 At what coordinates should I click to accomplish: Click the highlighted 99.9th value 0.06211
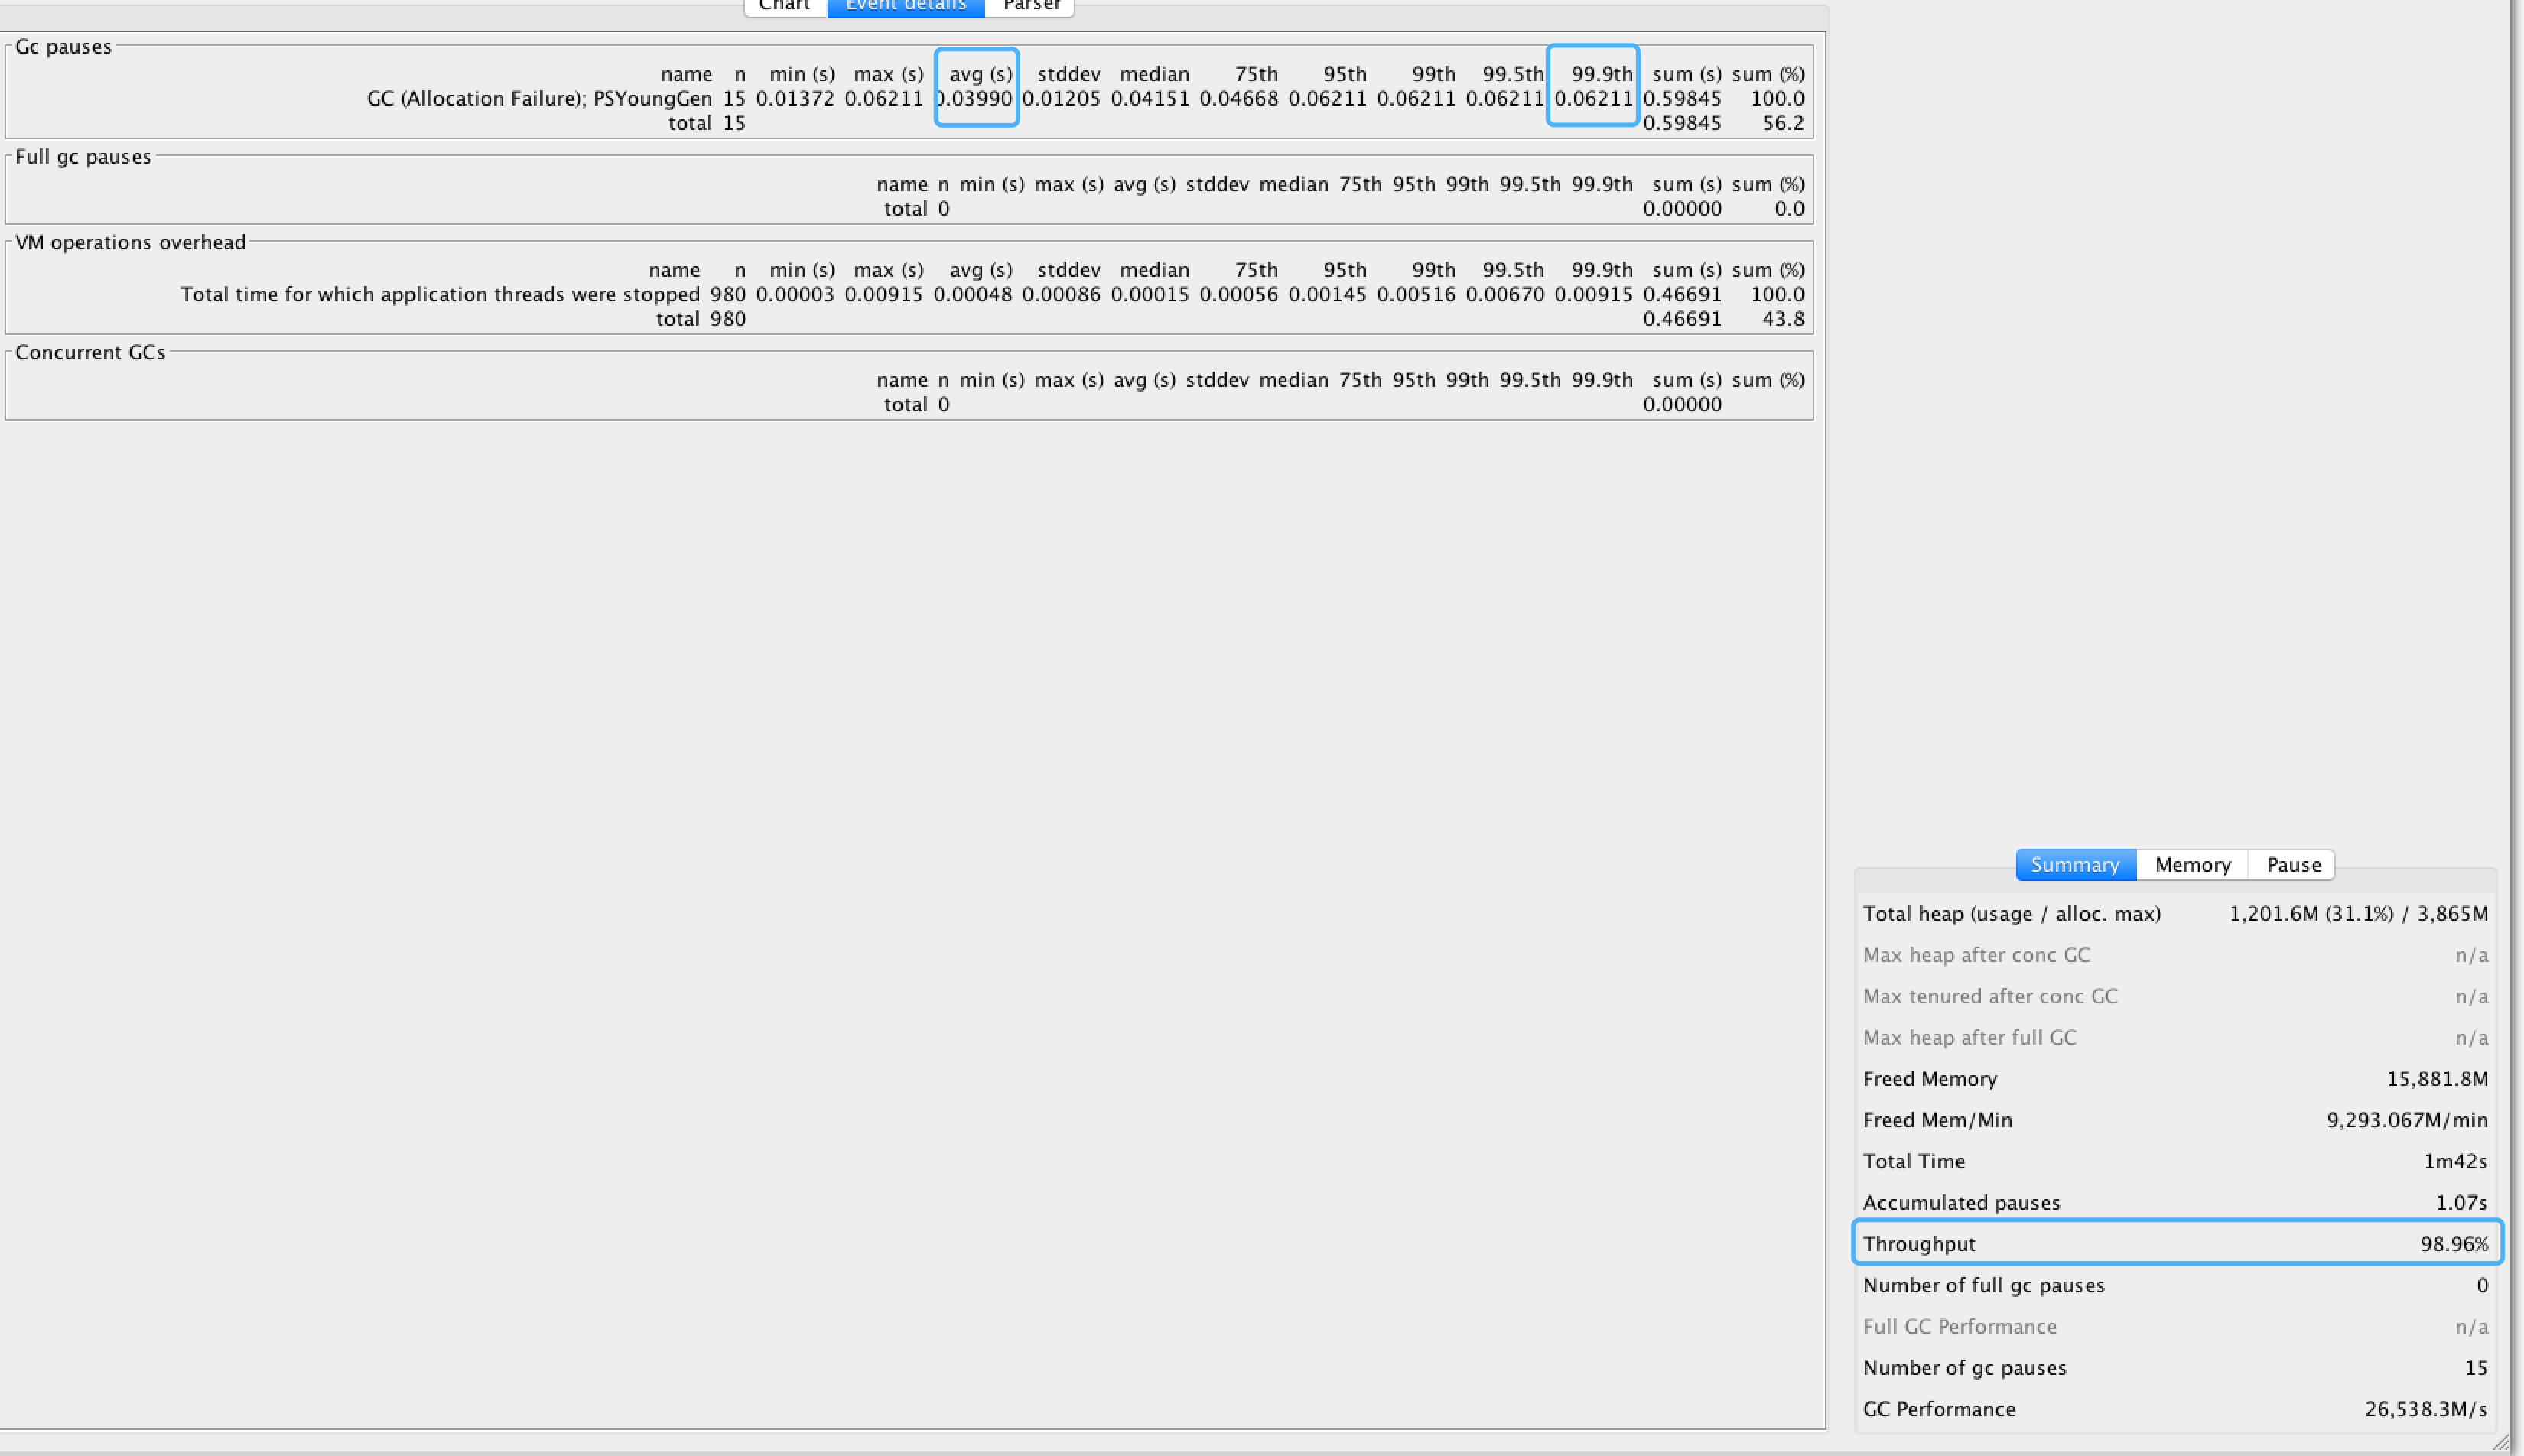[x=1593, y=98]
